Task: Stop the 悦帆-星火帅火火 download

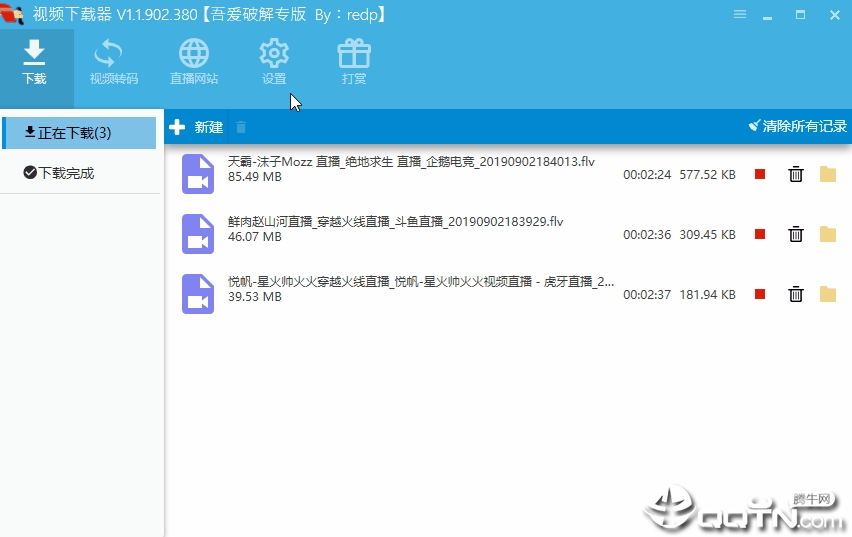Action: (x=760, y=294)
